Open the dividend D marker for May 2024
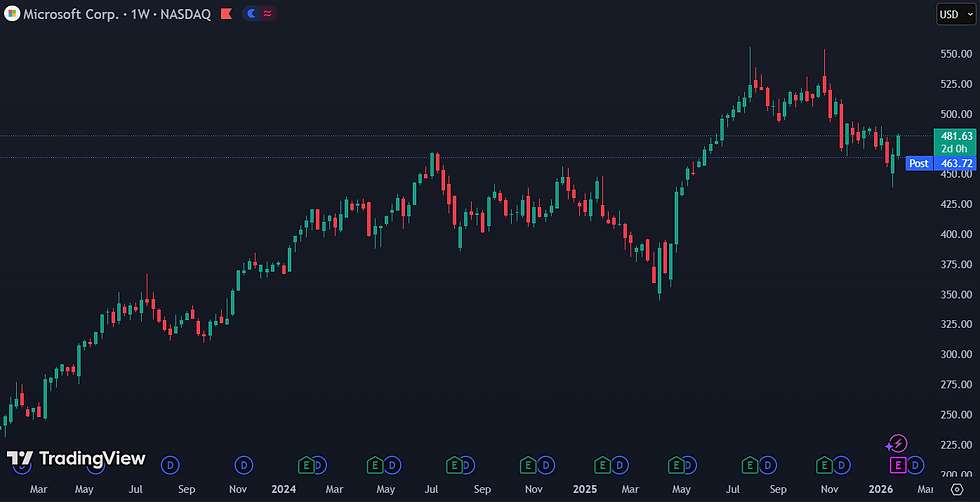This screenshot has height=502, width=980. pos(392,464)
